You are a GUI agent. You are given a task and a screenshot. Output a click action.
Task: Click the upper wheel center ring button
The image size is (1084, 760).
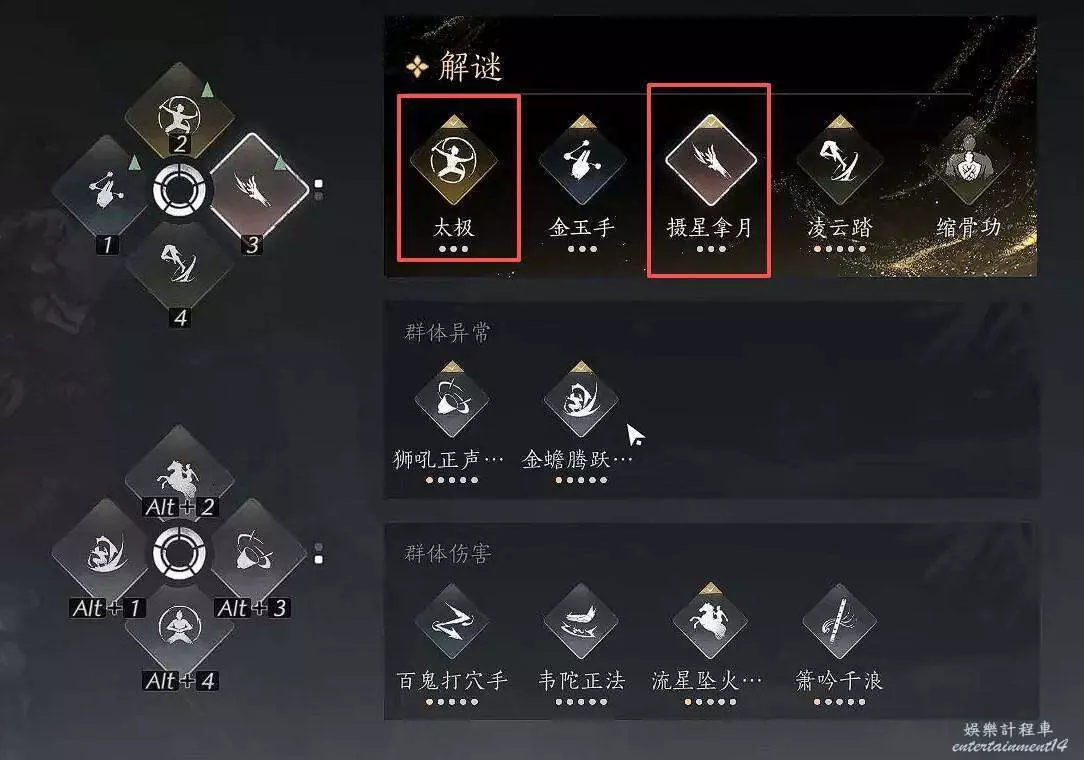(180, 189)
